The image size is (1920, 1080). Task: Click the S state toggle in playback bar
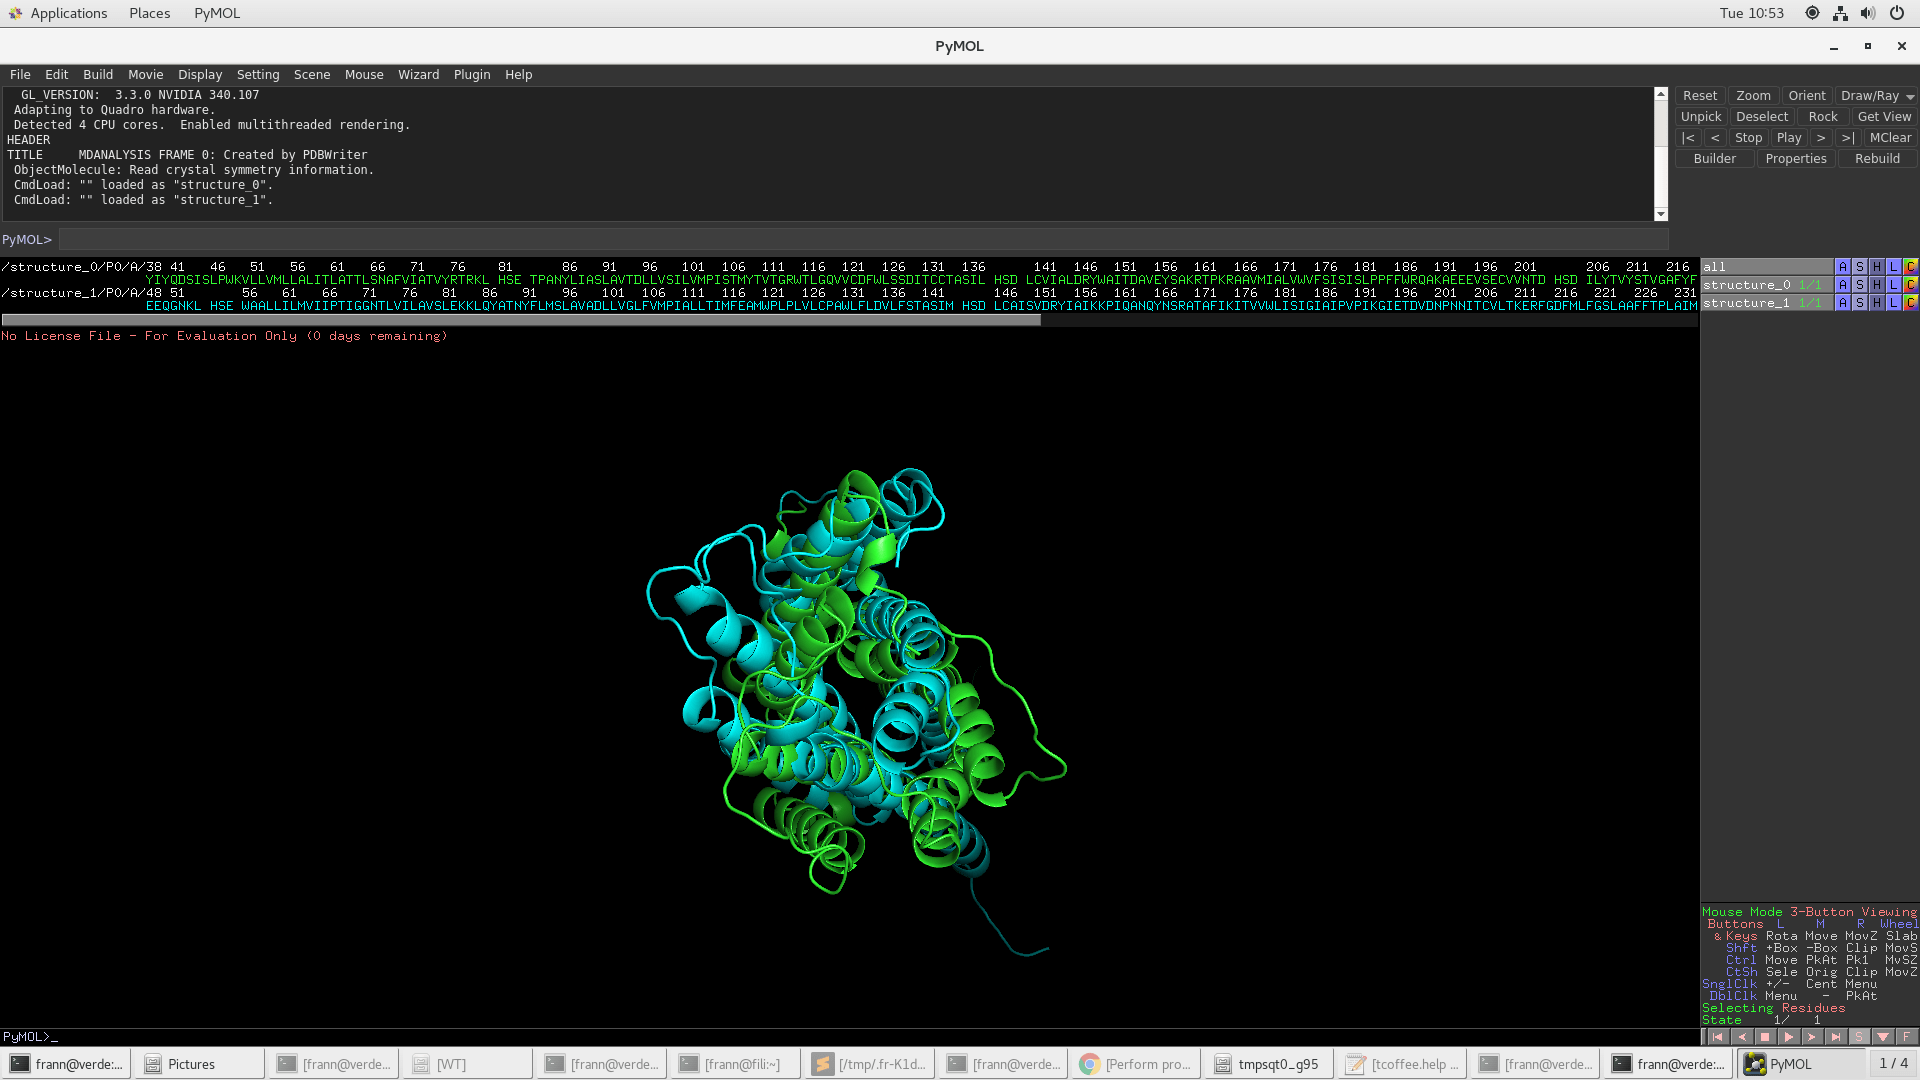[x=1861, y=1038]
